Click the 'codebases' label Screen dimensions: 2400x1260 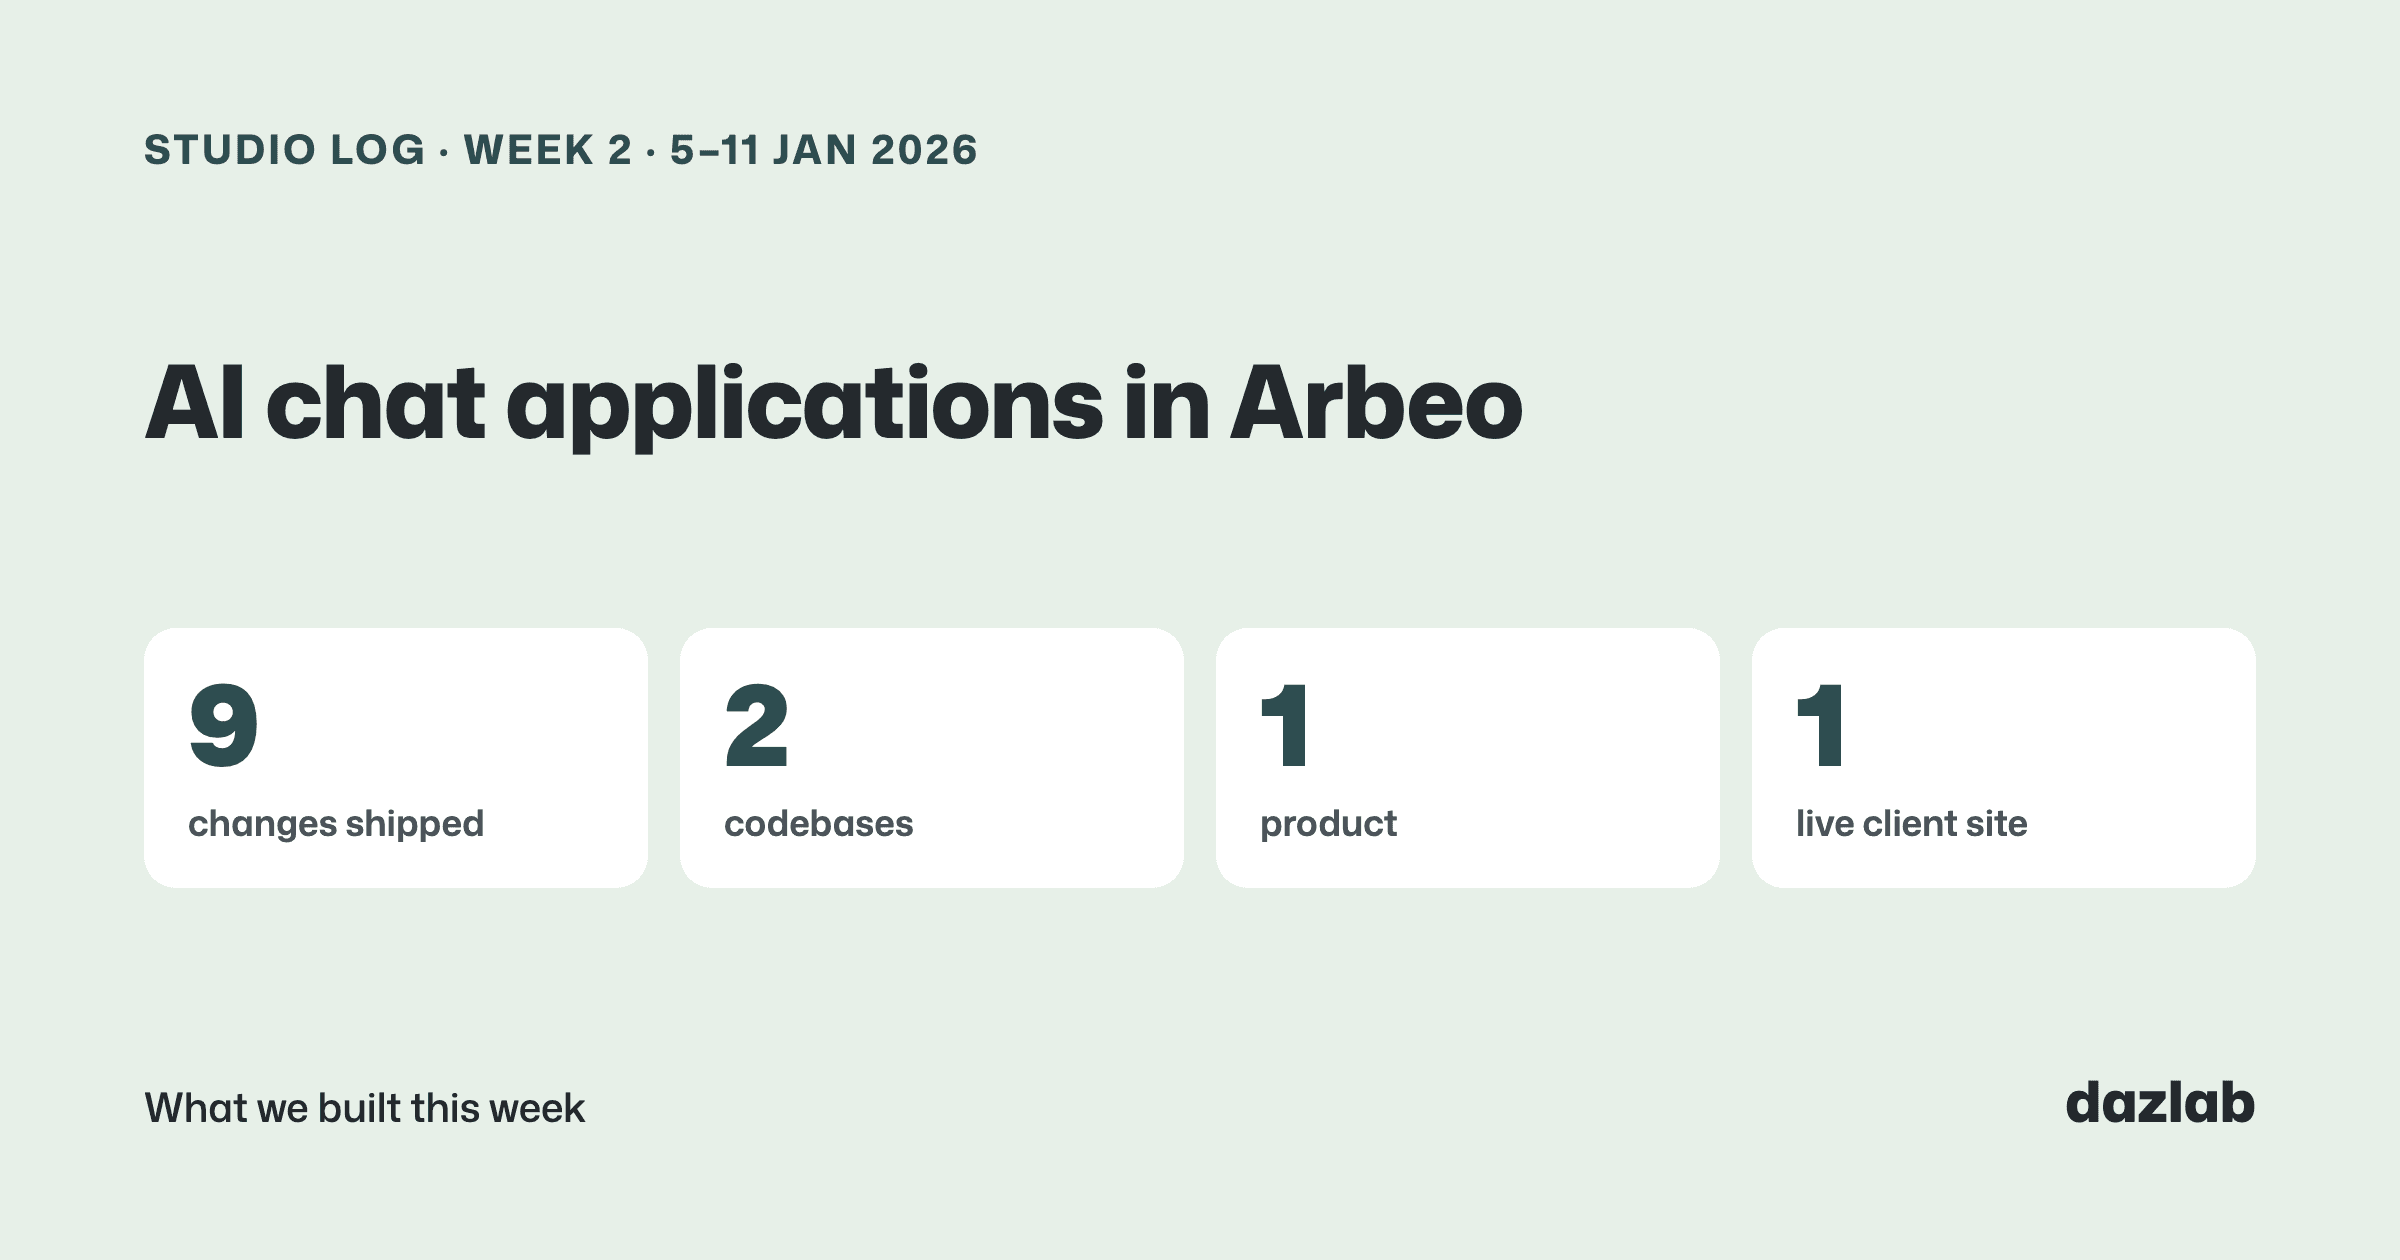pos(819,824)
